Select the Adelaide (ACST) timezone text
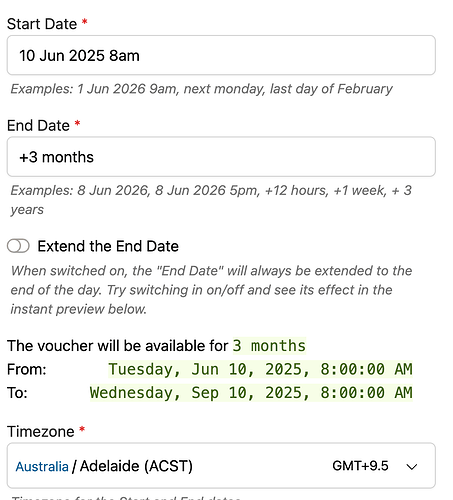The height and width of the screenshot is (500, 453). tap(136, 466)
